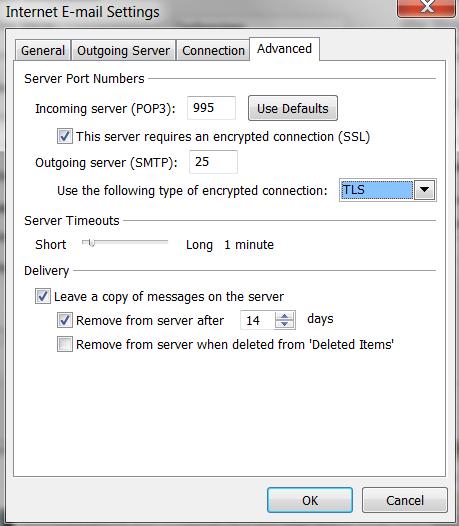
Task: Click the days number field showing 14
Action: click(257, 320)
